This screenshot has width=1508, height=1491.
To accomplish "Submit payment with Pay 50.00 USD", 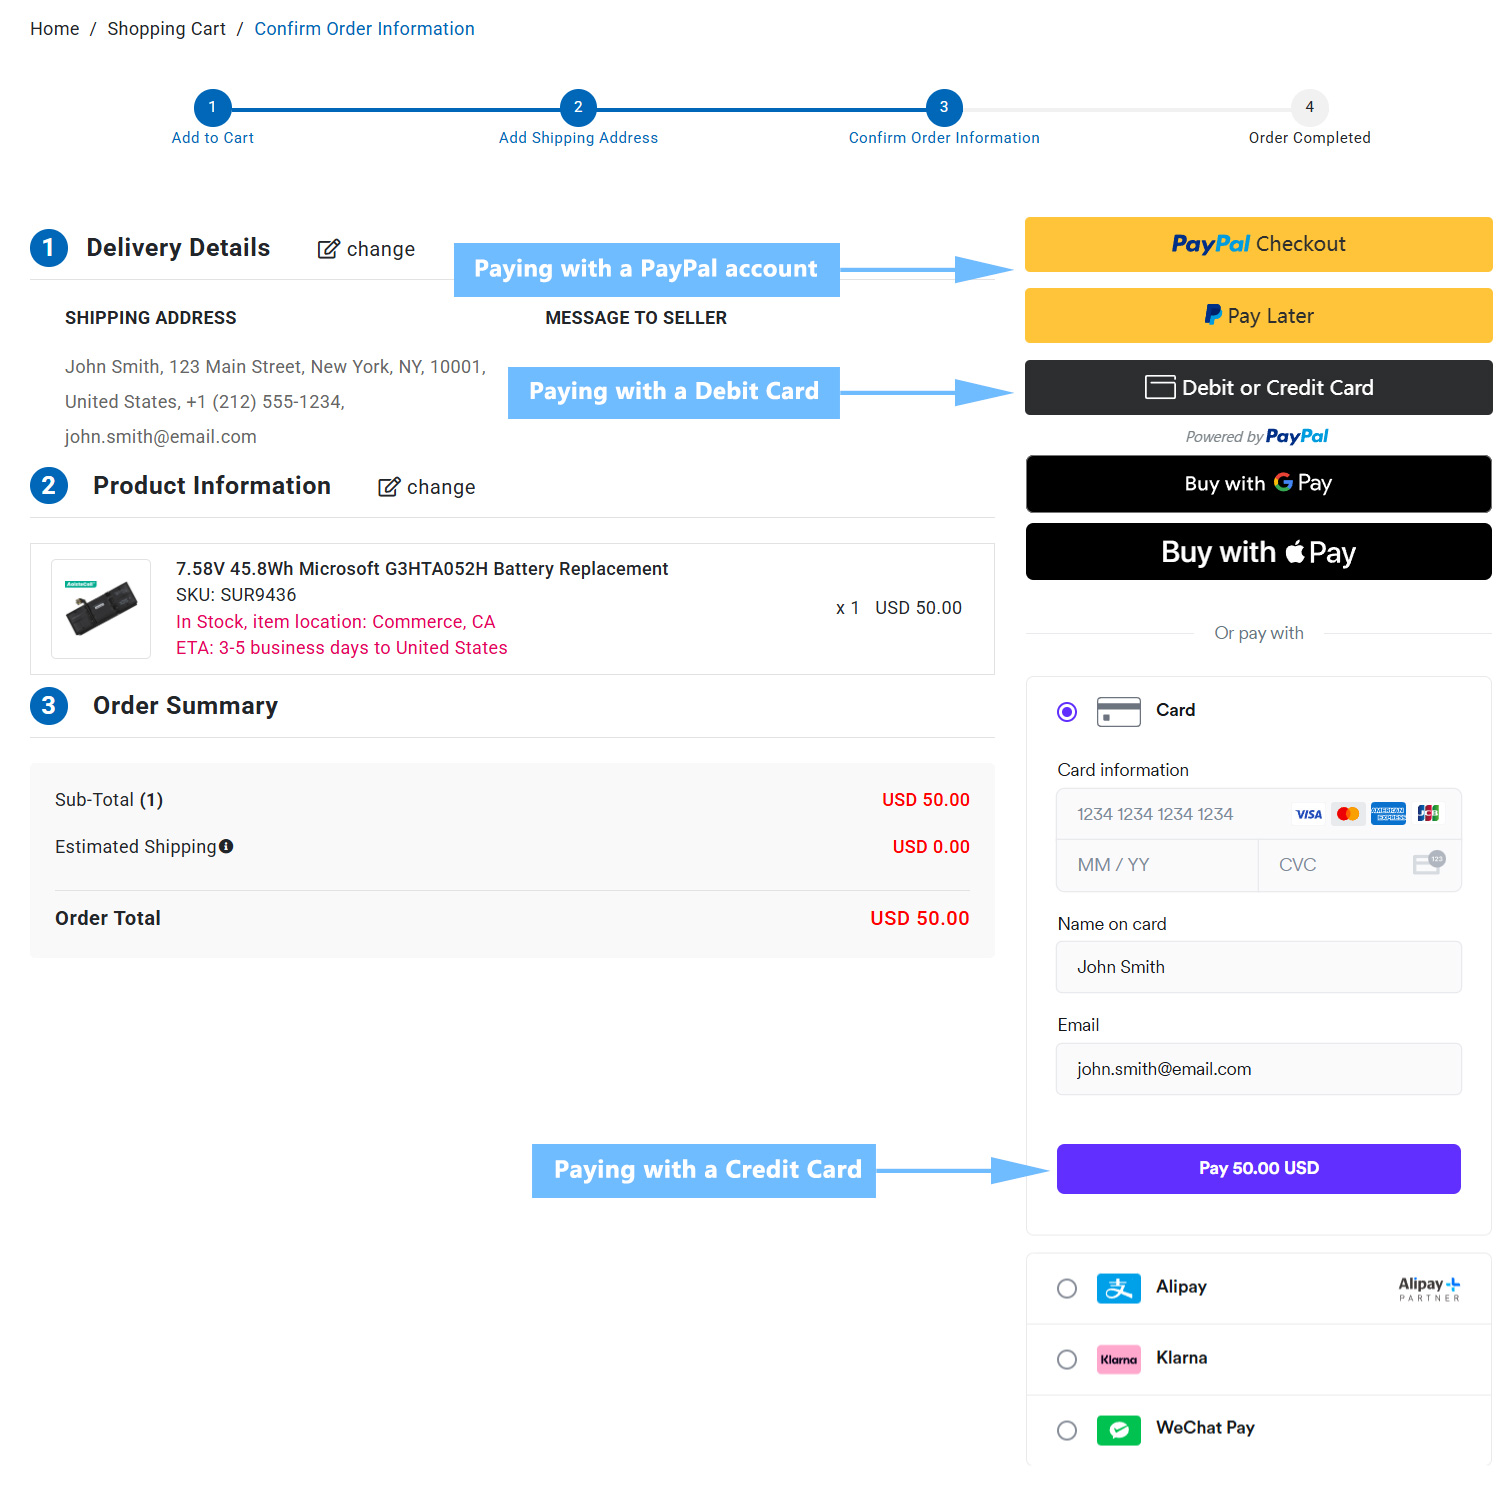I will [x=1258, y=1168].
